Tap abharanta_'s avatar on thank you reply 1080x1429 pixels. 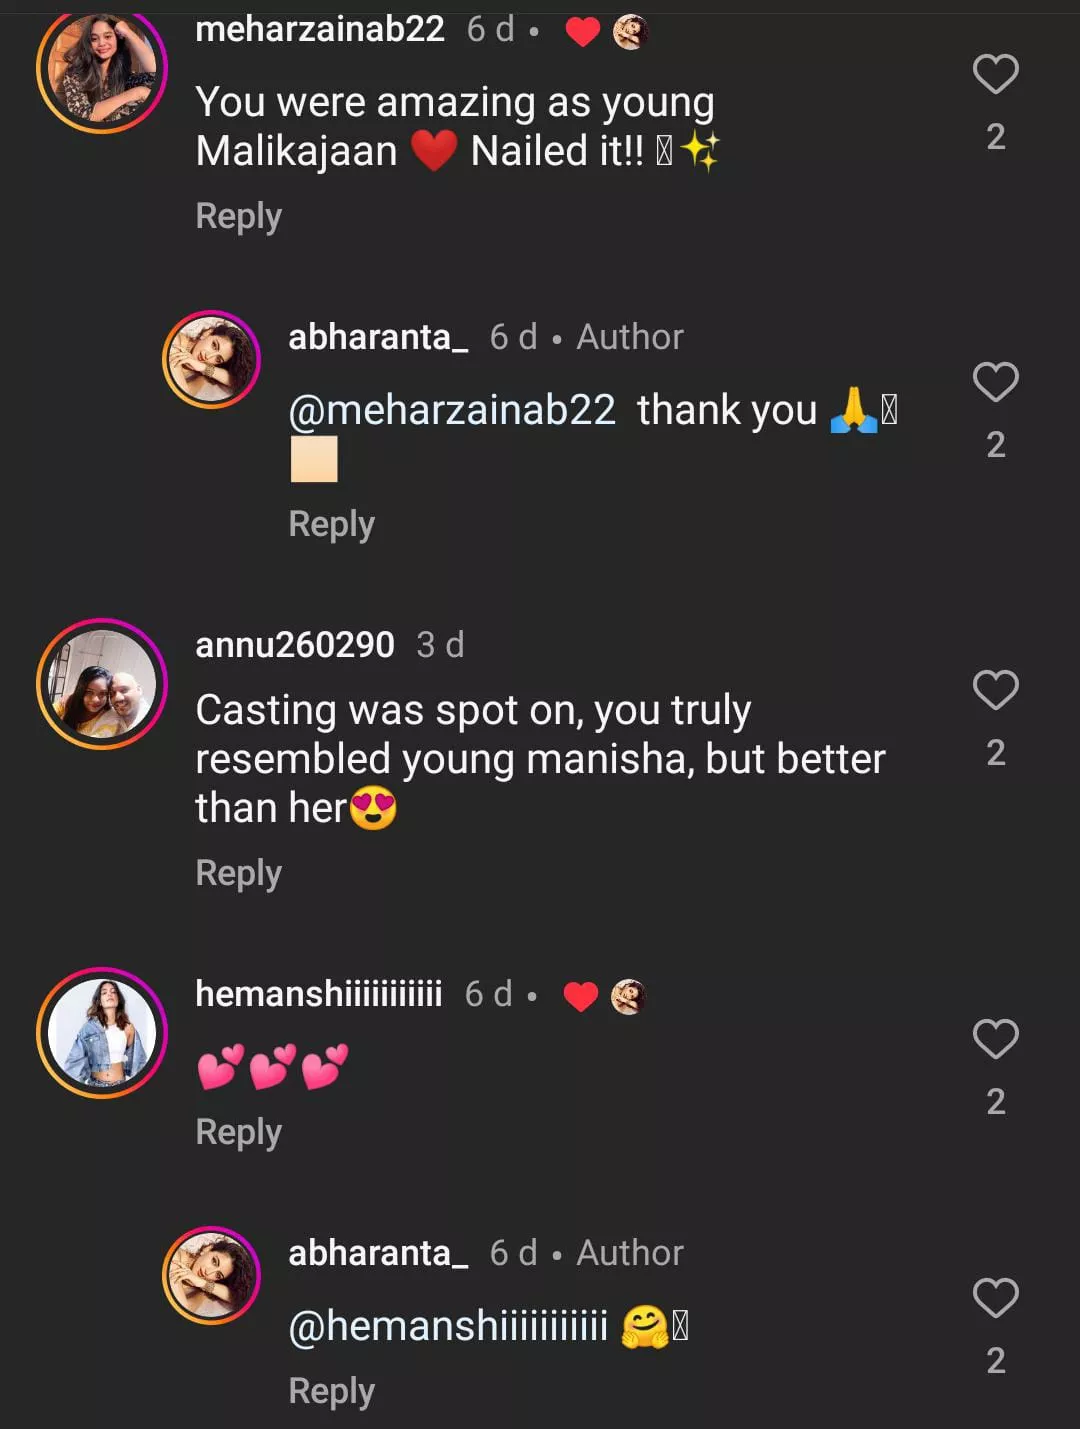(211, 360)
